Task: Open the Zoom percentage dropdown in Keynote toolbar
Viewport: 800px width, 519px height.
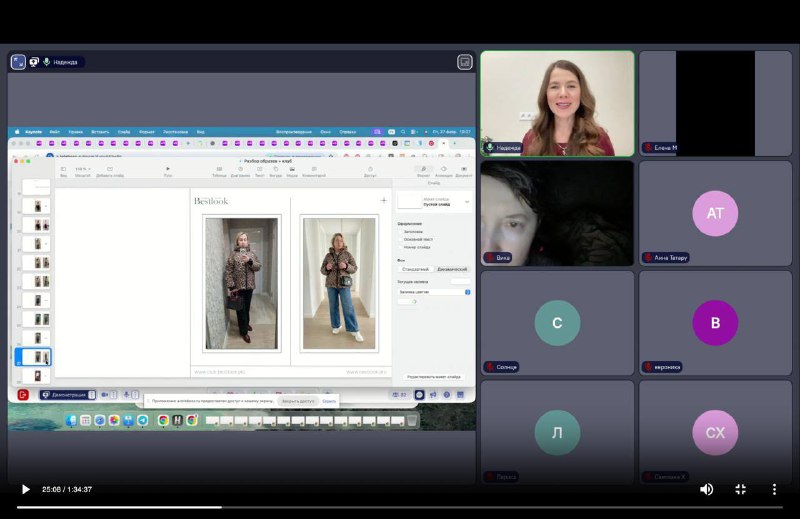Action: tap(81, 170)
